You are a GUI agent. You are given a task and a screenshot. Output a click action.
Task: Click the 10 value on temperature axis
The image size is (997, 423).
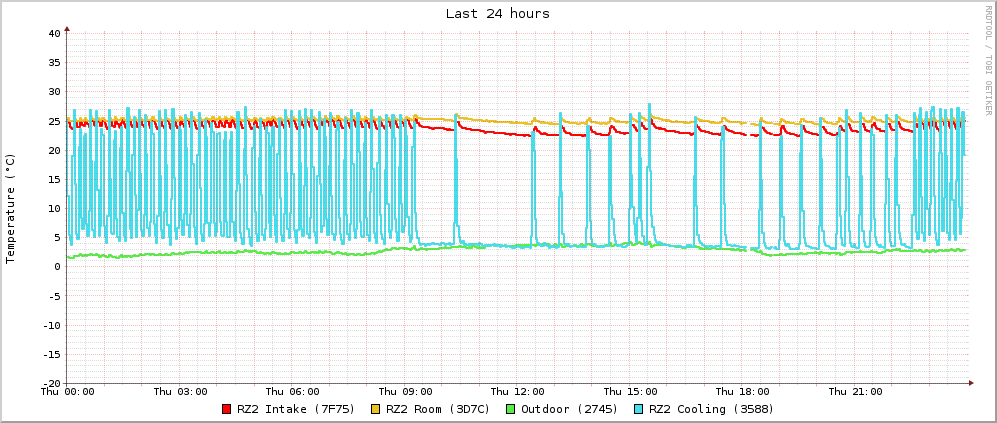pos(53,209)
